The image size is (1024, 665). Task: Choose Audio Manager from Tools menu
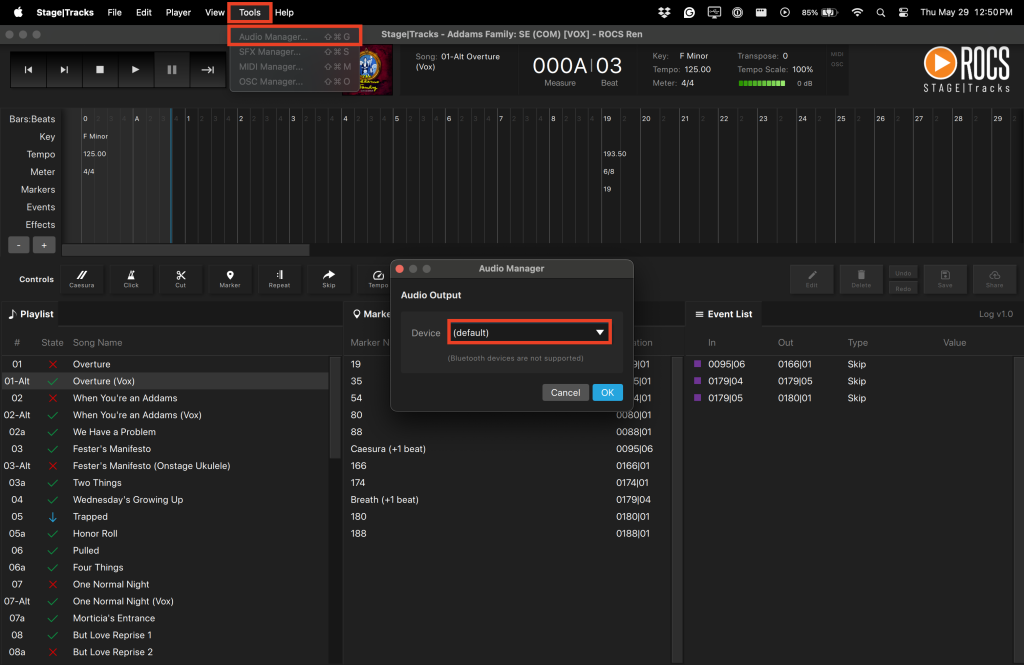[294, 37]
